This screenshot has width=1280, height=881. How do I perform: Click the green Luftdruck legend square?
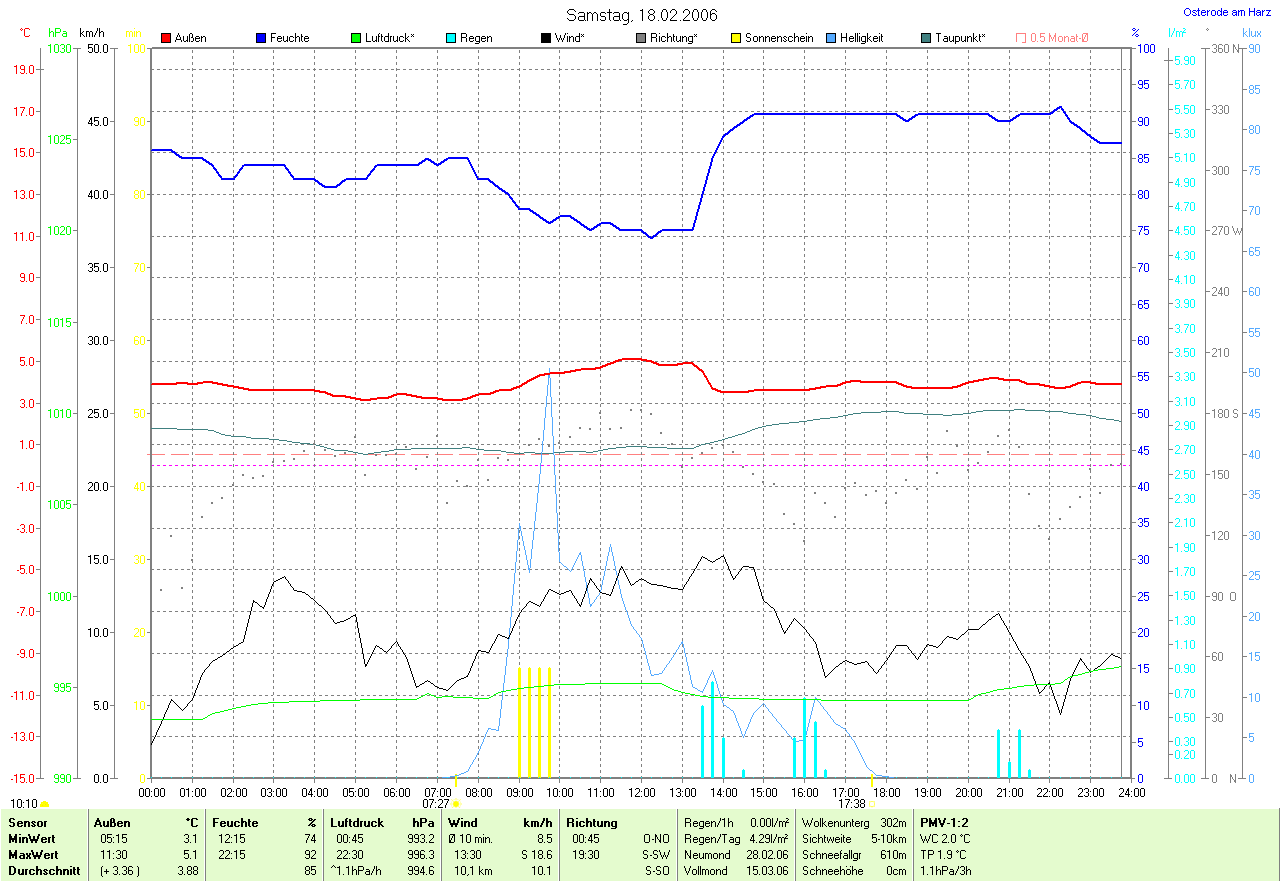point(356,38)
